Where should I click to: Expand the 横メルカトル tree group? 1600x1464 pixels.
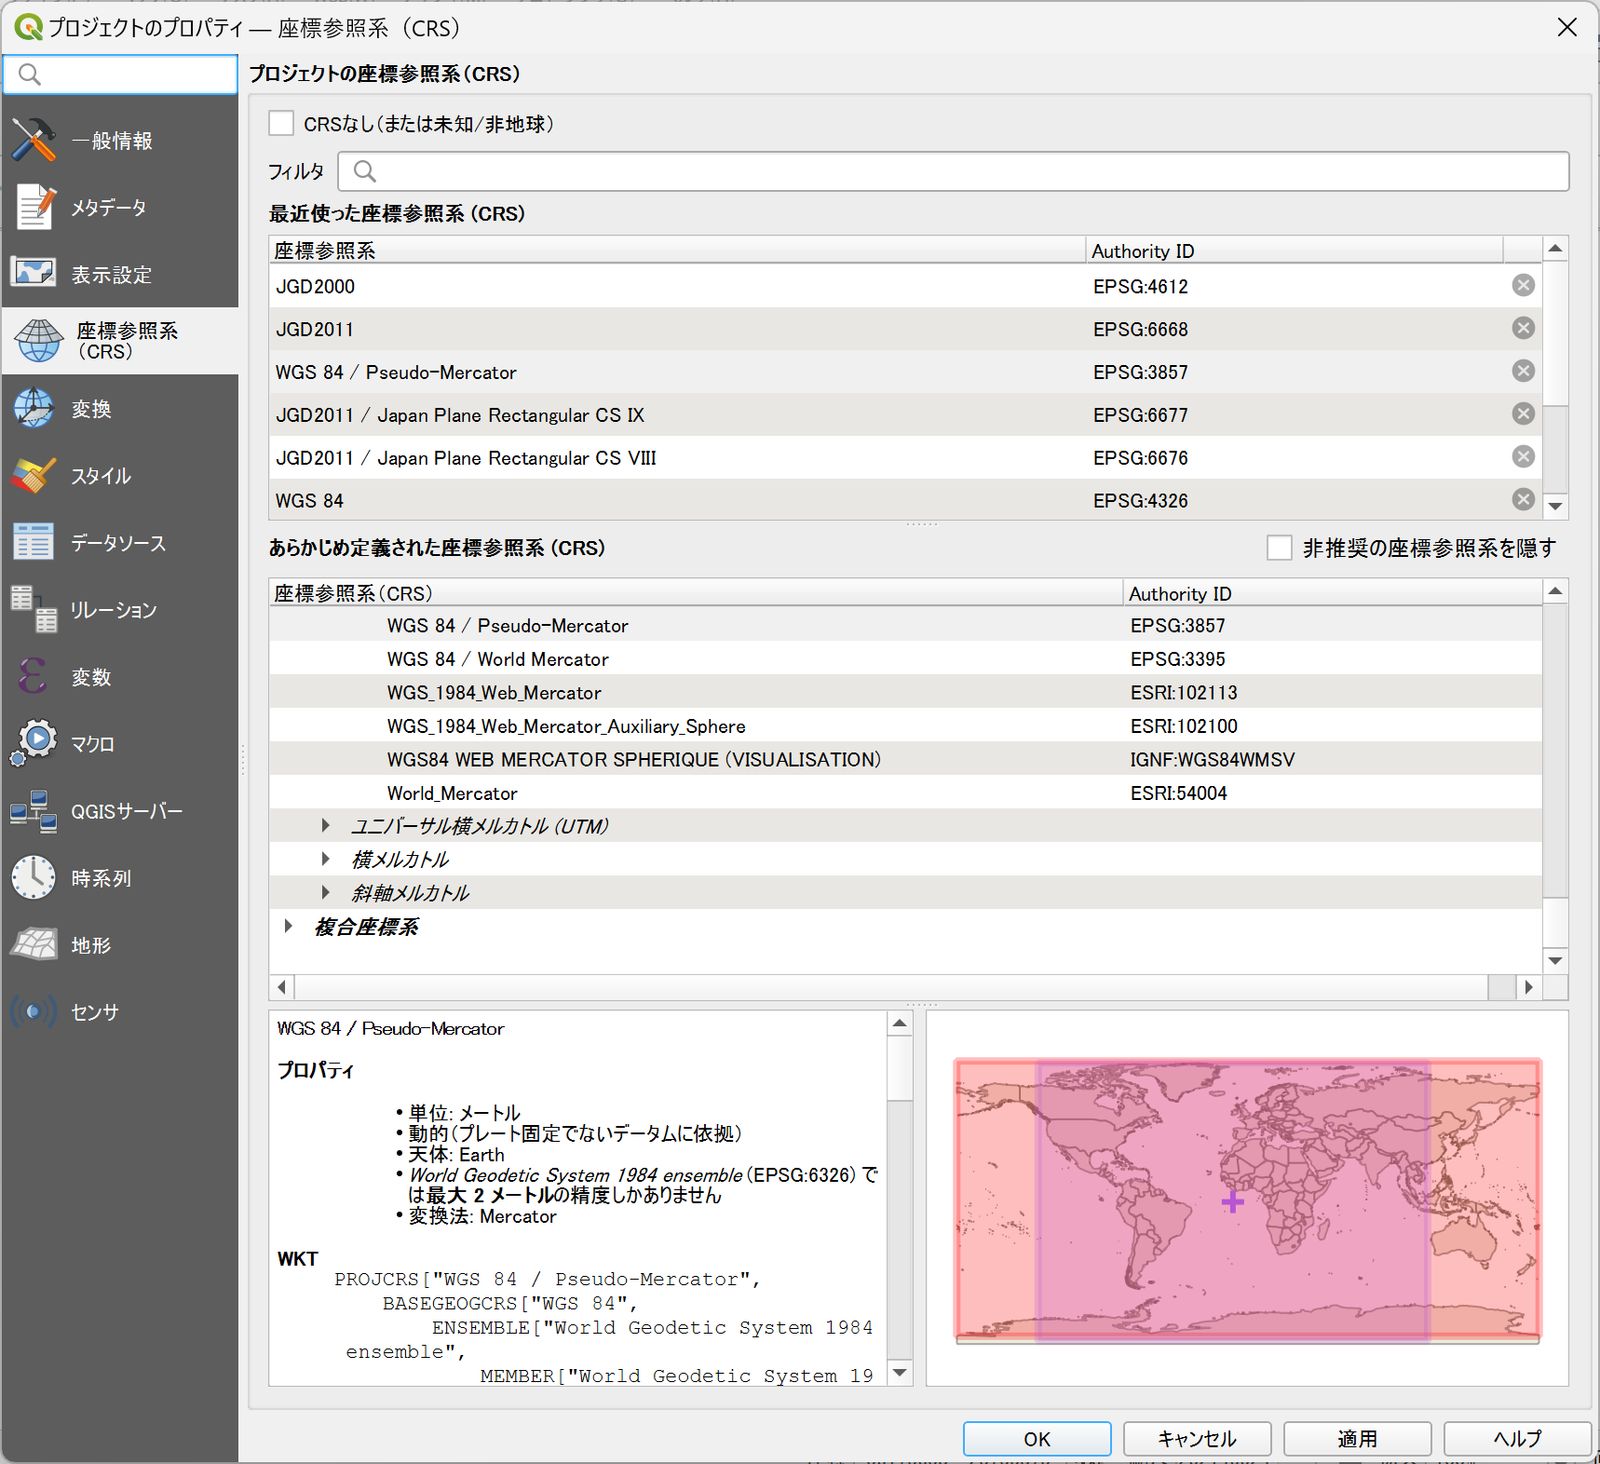pyautogui.click(x=325, y=859)
